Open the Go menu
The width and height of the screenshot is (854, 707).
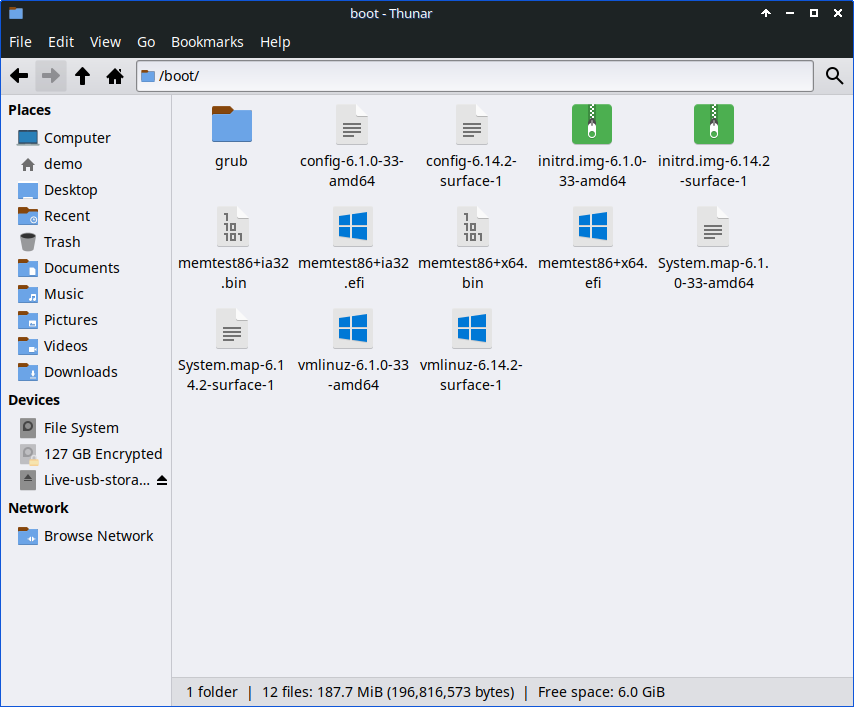[146, 42]
